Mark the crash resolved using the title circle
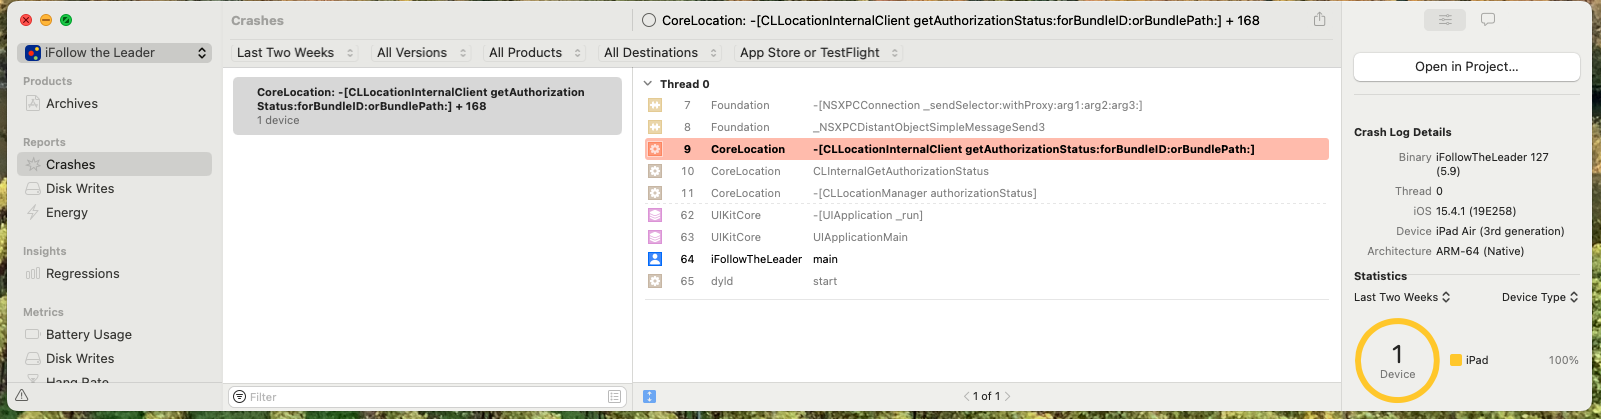The height and width of the screenshot is (419, 1601). click(649, 20)
